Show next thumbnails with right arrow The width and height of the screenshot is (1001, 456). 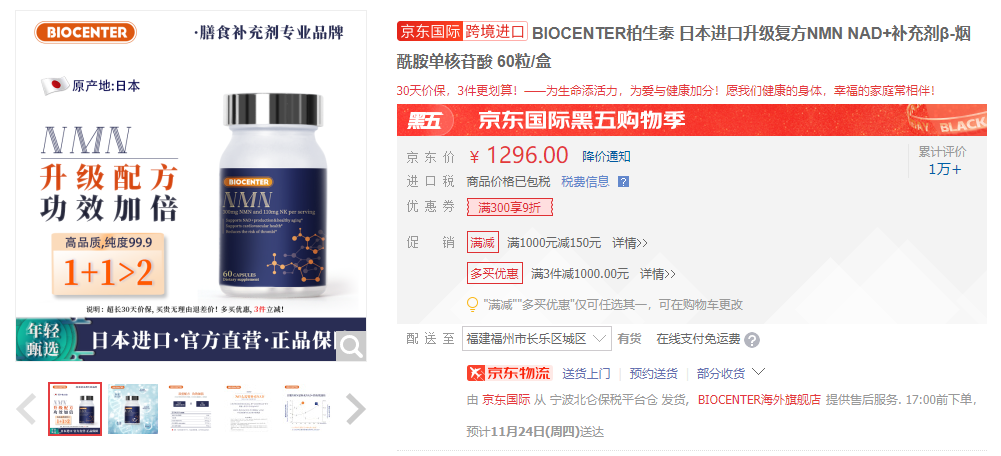click(x=356, y=409)
